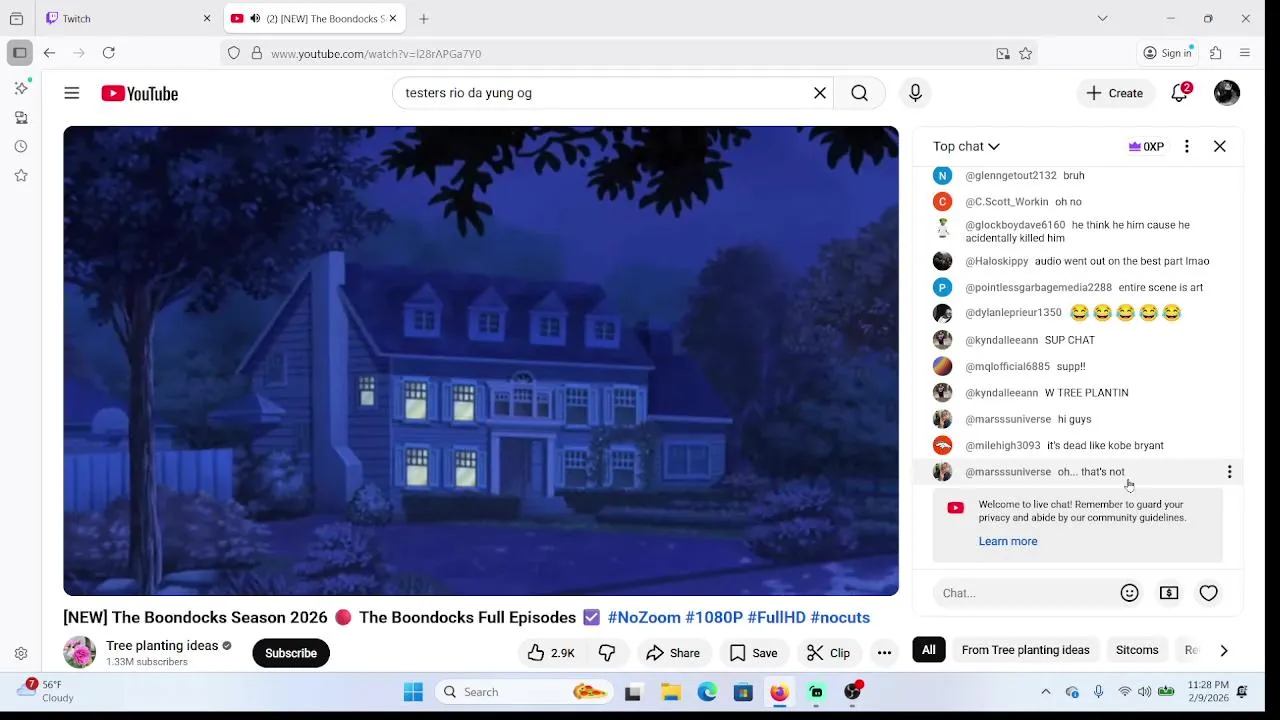Submit search with magnifier button
This screenshot has height=720, width=1280.
(860, 93)
